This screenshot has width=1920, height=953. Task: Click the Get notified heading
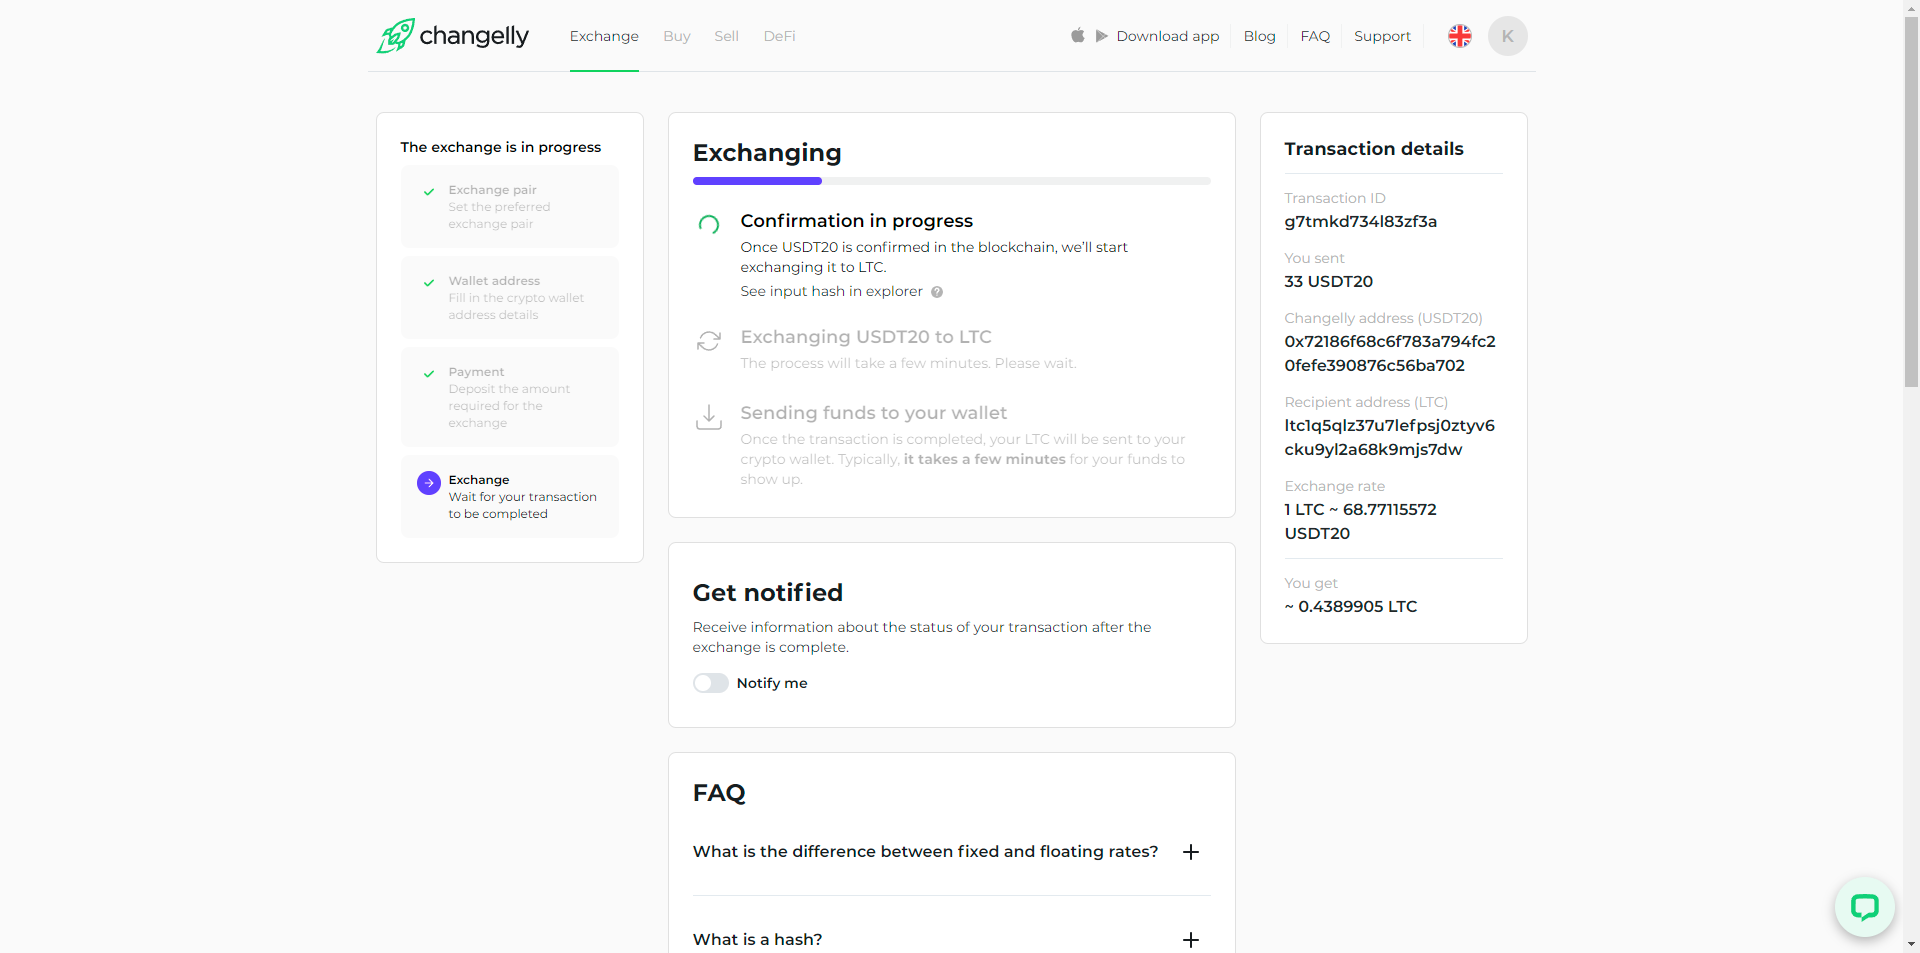[x=768, y=593]
